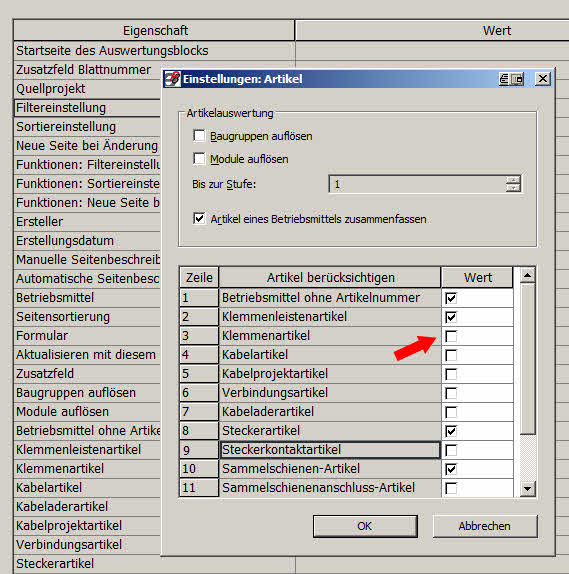Image resolution: width=569 pixels, height=574 pixels.
Task: Enable Baugruppen auflösen checkbox
Action: pos(199,136)
